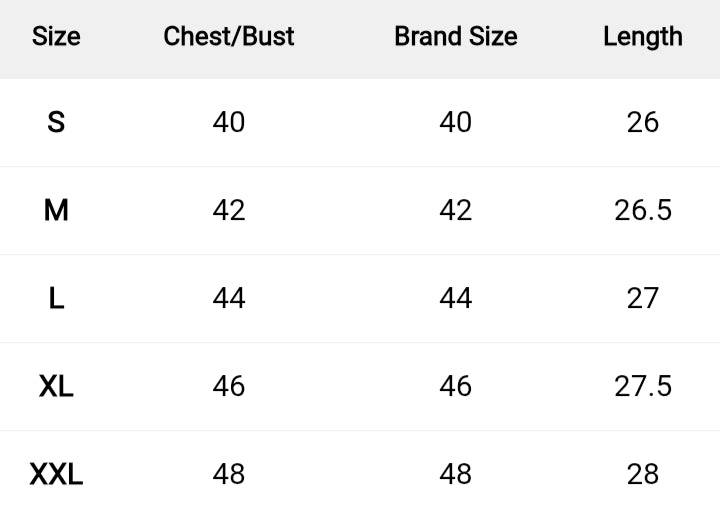Click chest value 48 for size XXL

point(229,474)
